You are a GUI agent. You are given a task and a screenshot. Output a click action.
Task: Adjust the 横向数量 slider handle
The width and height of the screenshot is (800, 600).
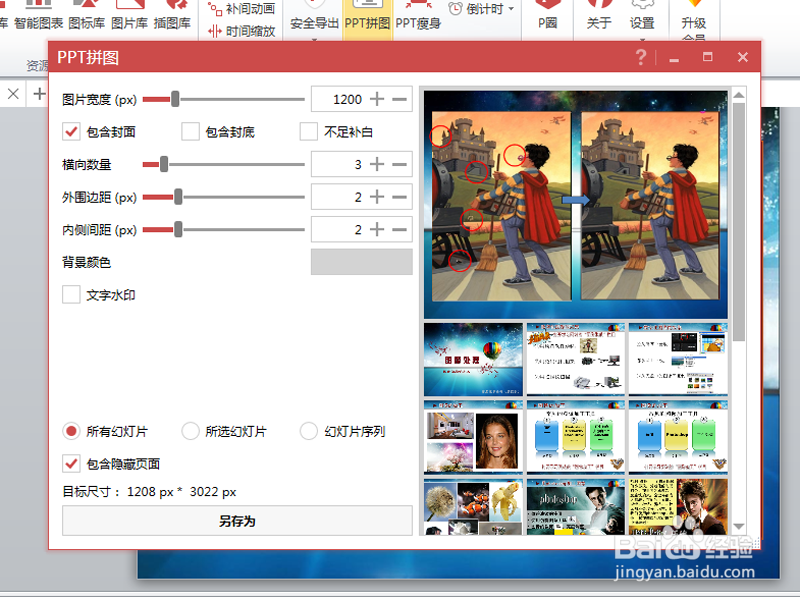164,164
